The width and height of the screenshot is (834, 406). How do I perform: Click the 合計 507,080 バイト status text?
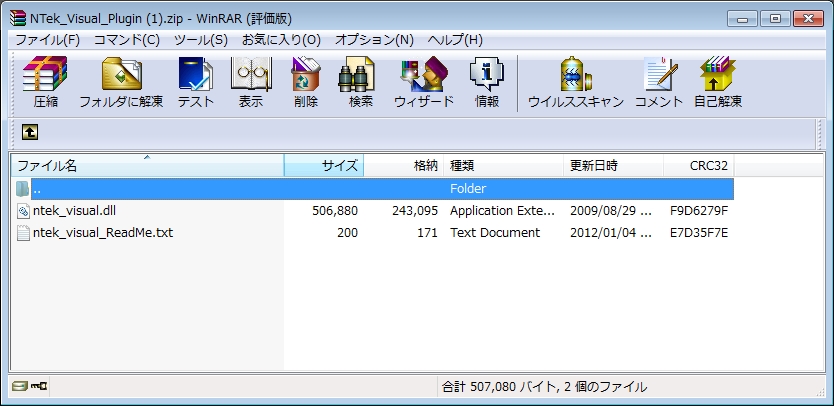point(544,387)
